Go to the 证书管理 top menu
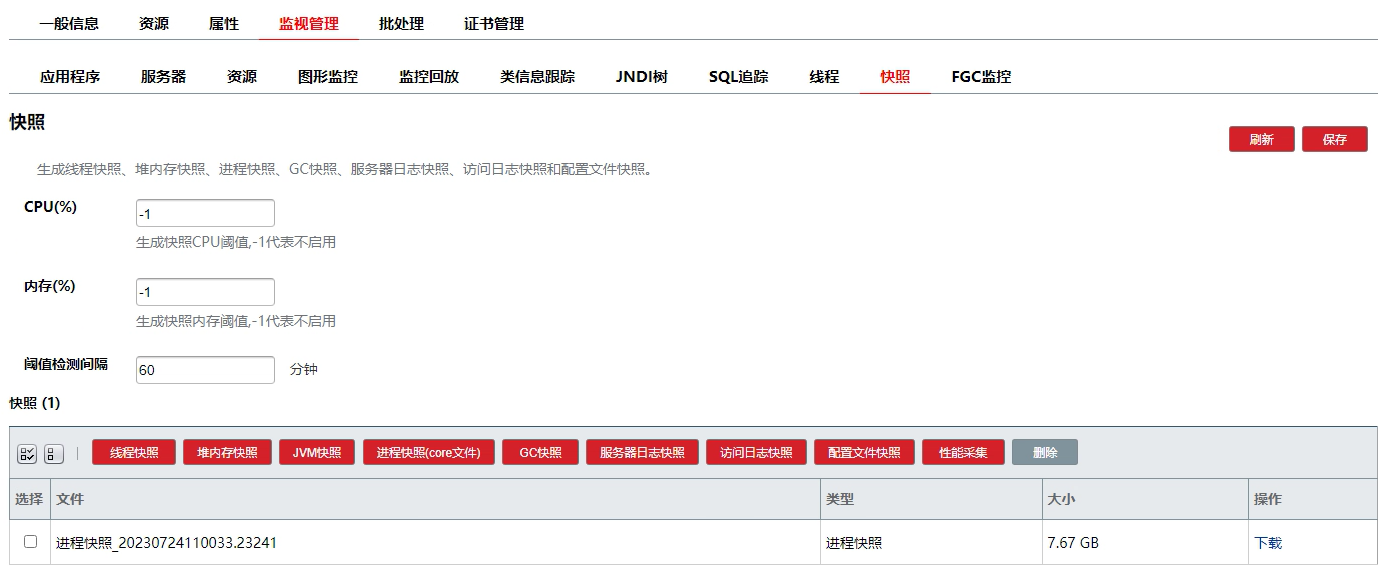Image resolution: width=1388 pixels, height=578 pixels. 494,24
